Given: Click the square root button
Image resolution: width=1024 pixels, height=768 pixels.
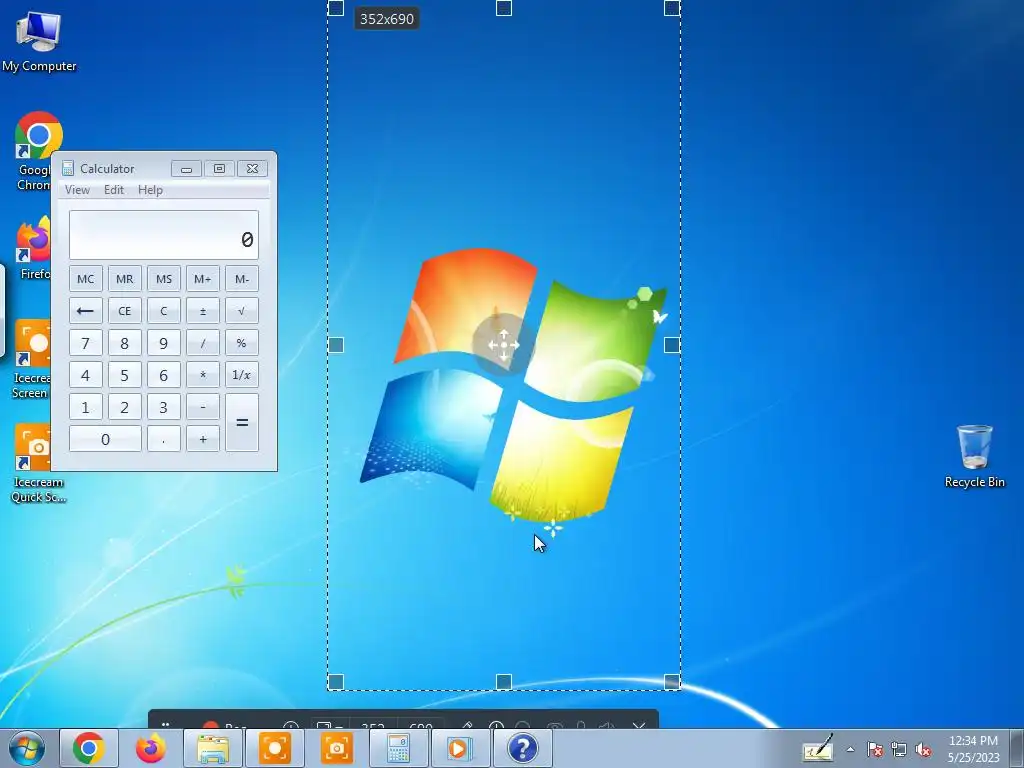Looking at the screenshot, I should (242, 311).
